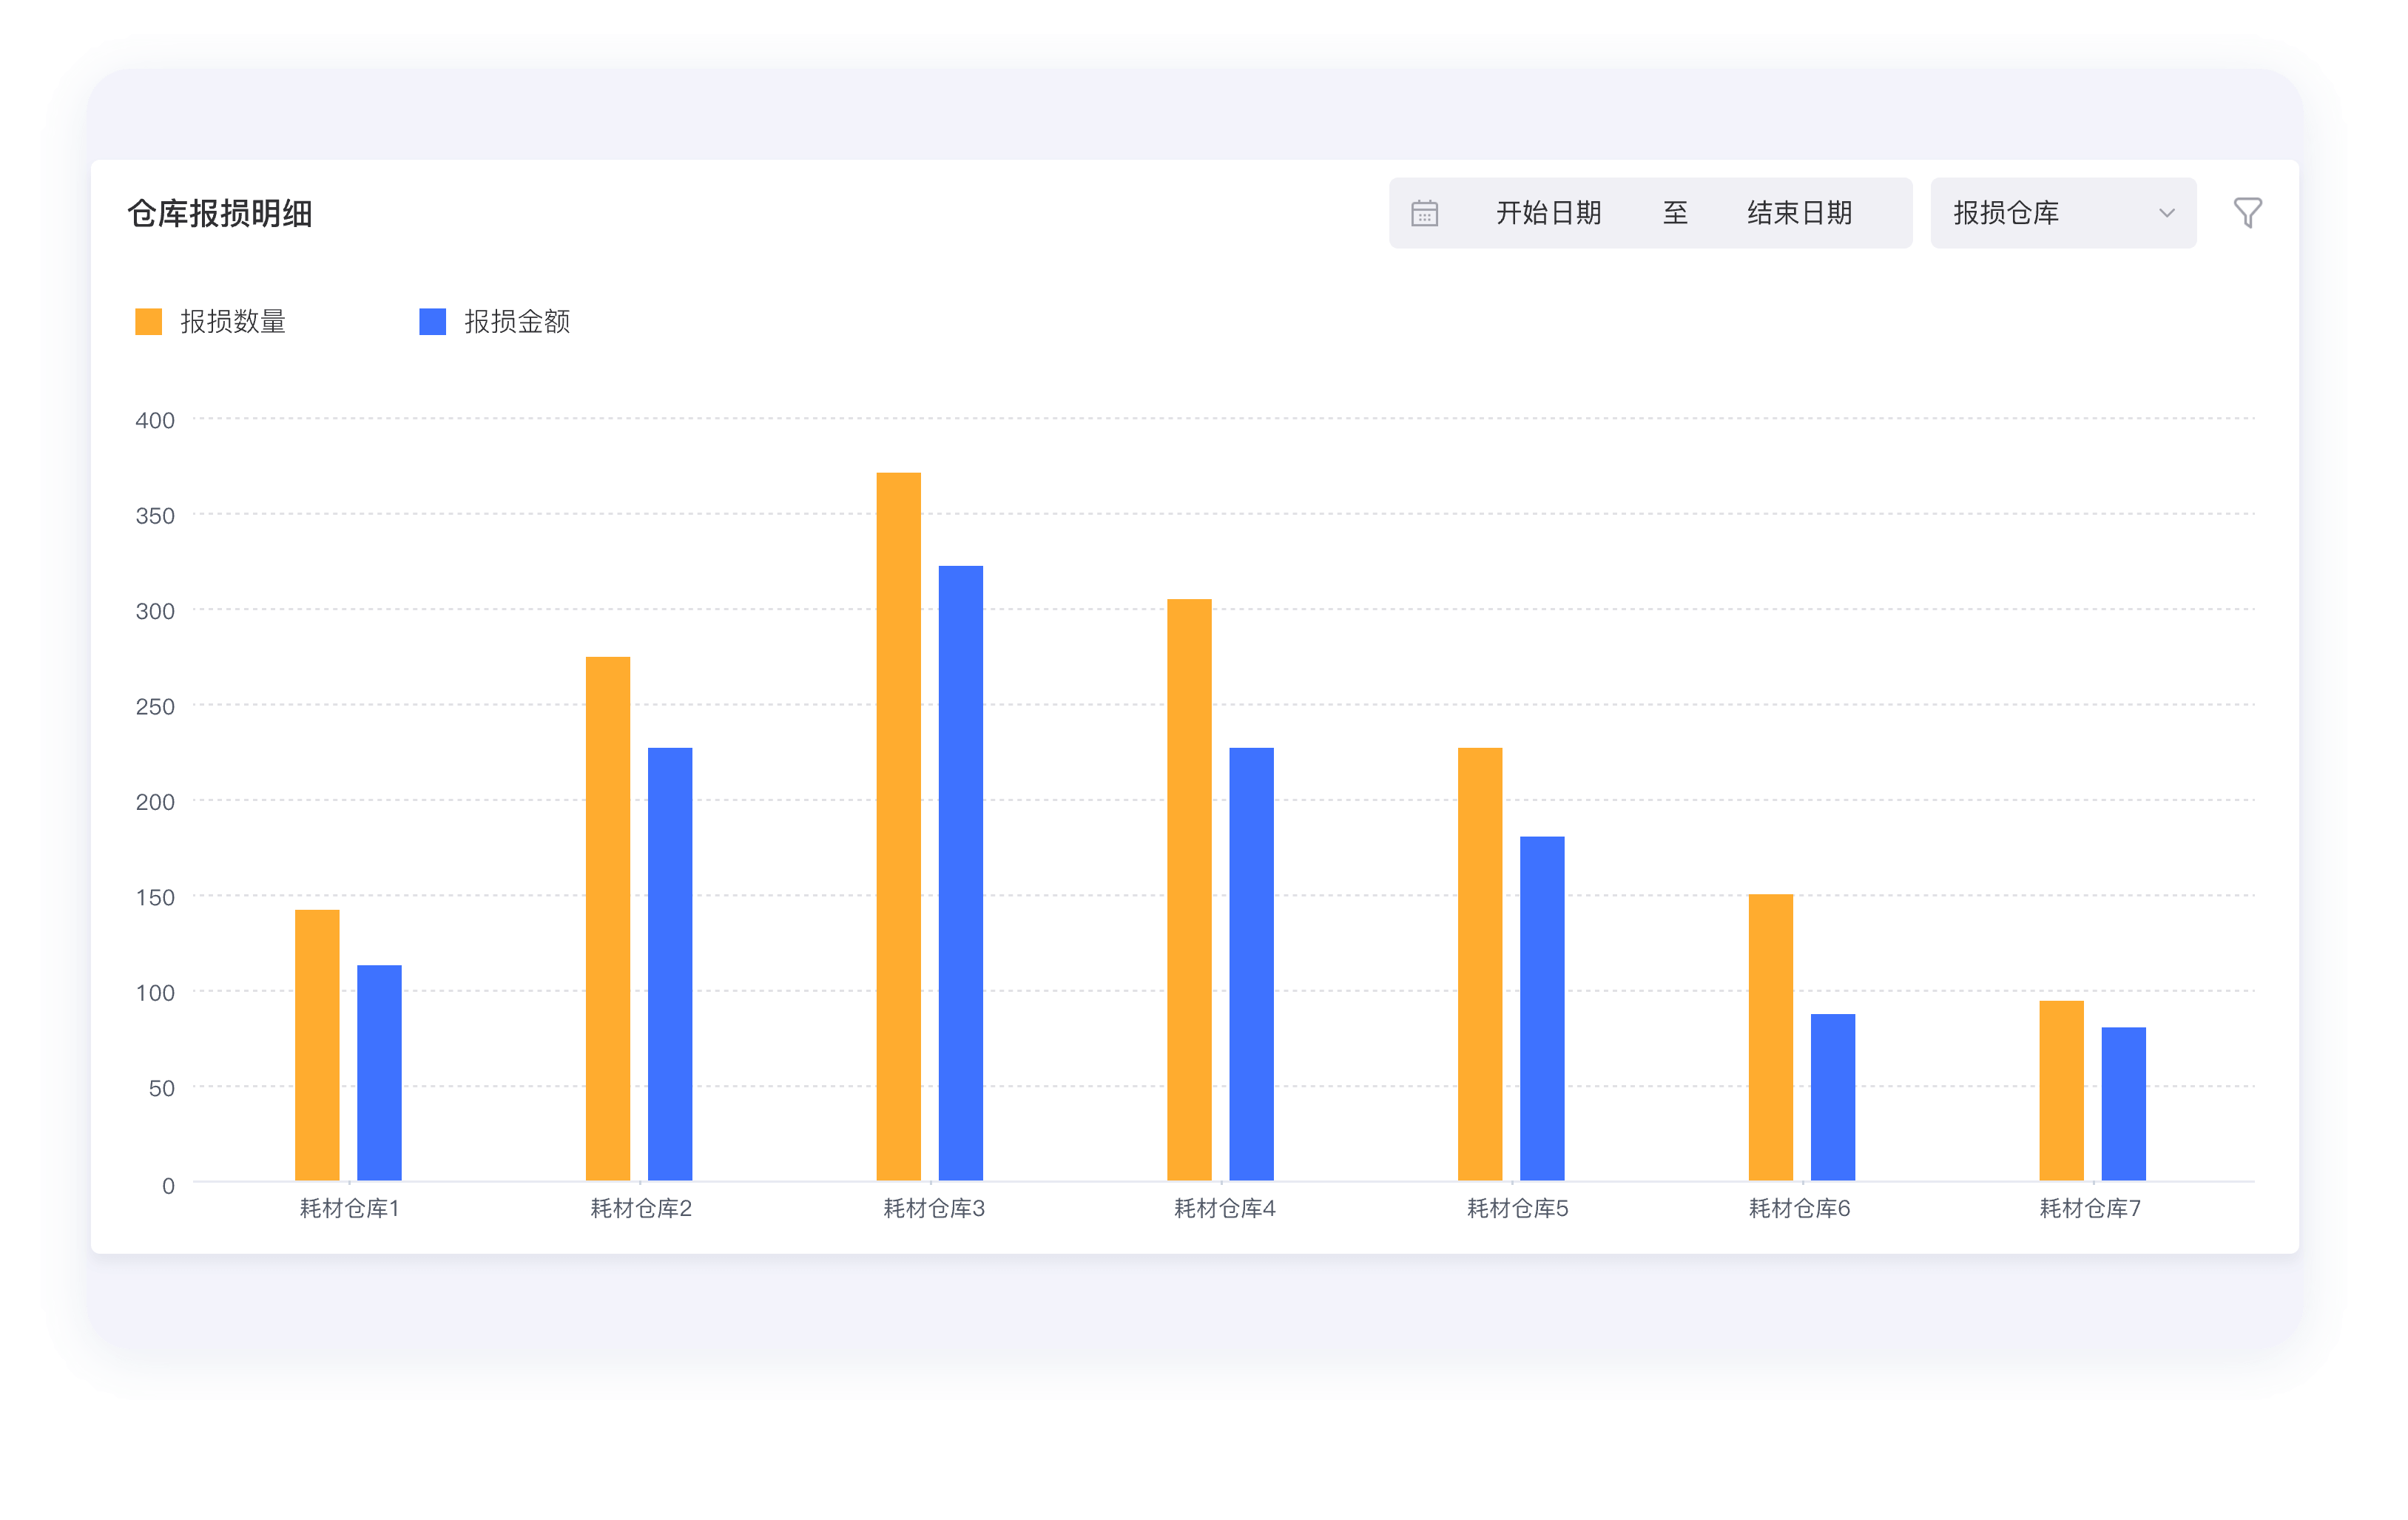Select the blue bar for 耗材仓库6
This screenshot has height=1520, width=2408.
pyautogui.click(x=1833, y=1097)
